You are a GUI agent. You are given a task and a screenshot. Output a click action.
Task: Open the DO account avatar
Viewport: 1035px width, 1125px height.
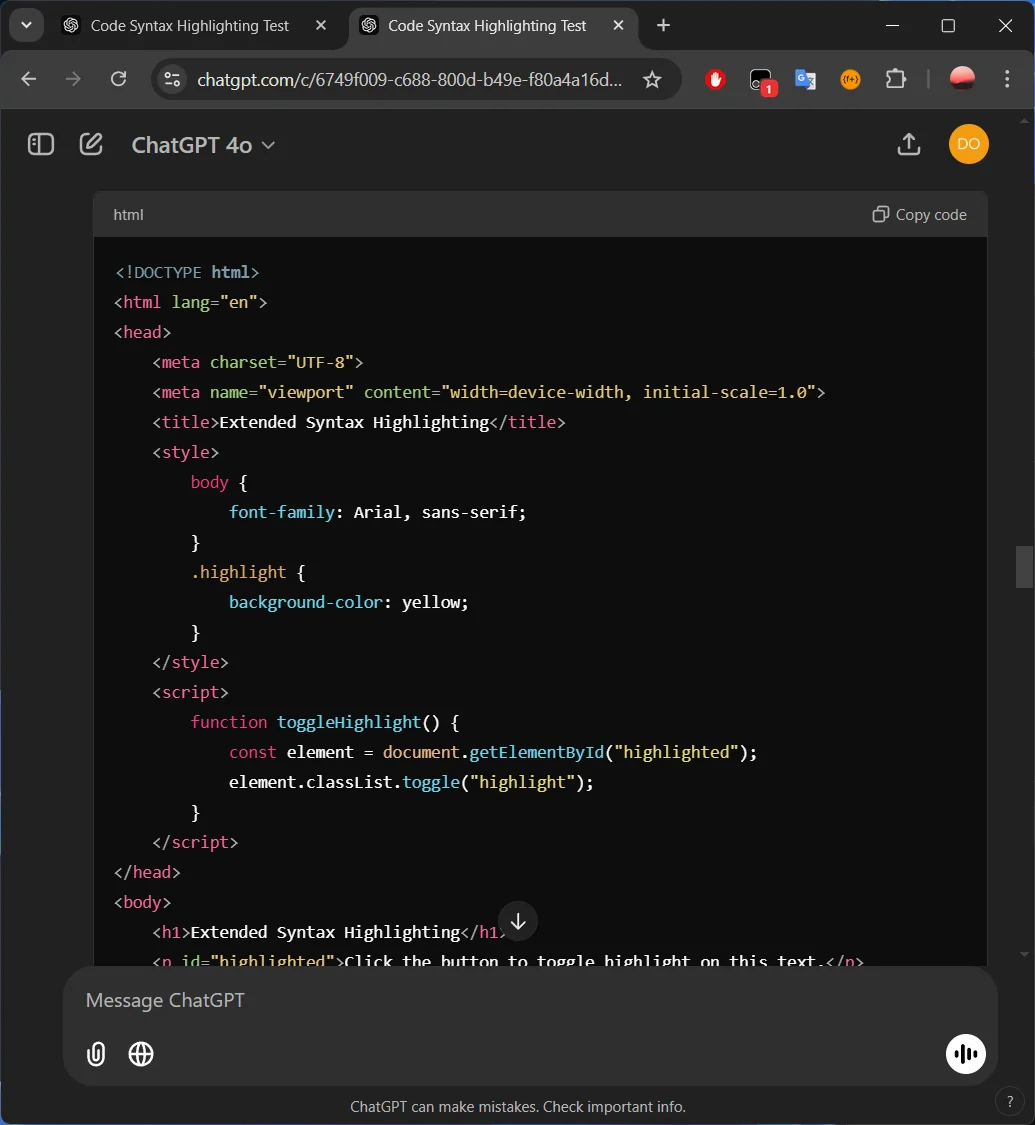click(968, 144)
